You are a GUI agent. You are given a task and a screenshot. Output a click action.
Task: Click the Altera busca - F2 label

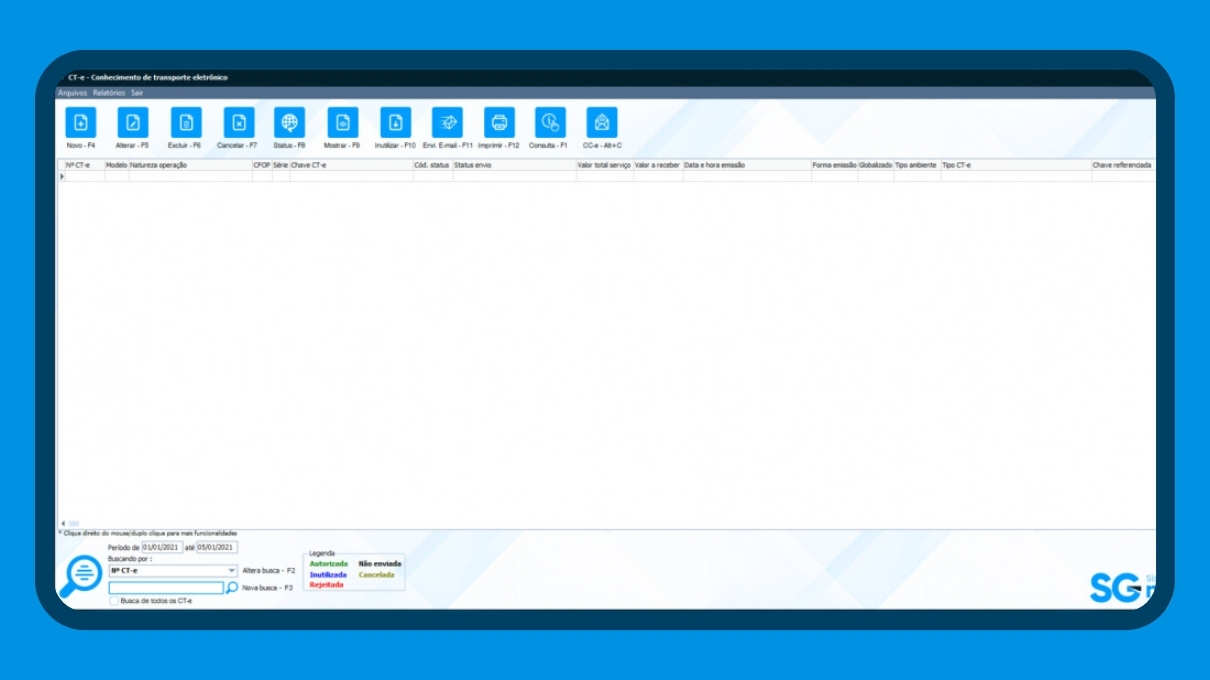269,570
